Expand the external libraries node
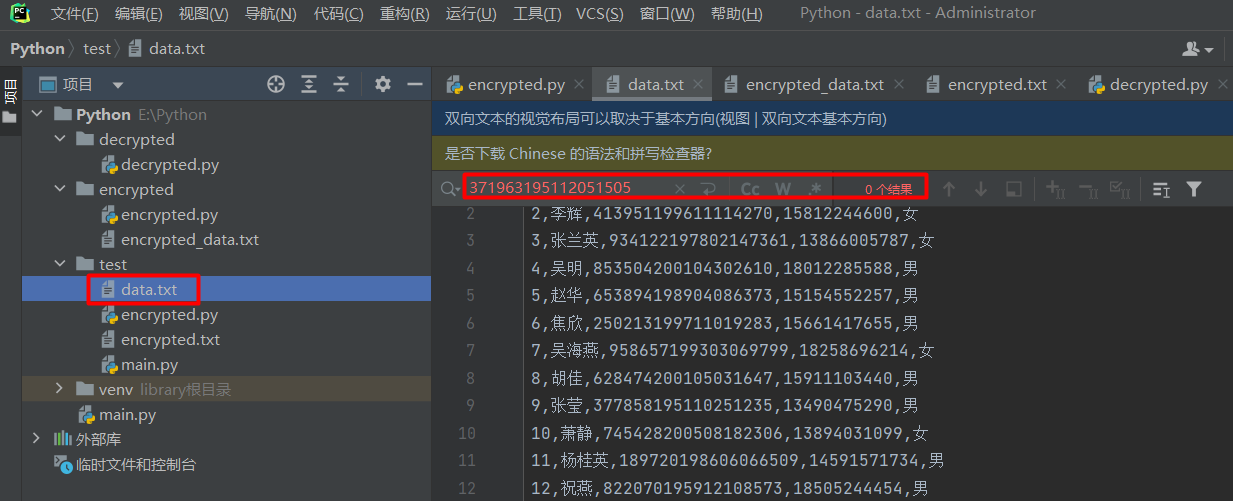The height and width of the screenshot is (501, 1233). 37,439
